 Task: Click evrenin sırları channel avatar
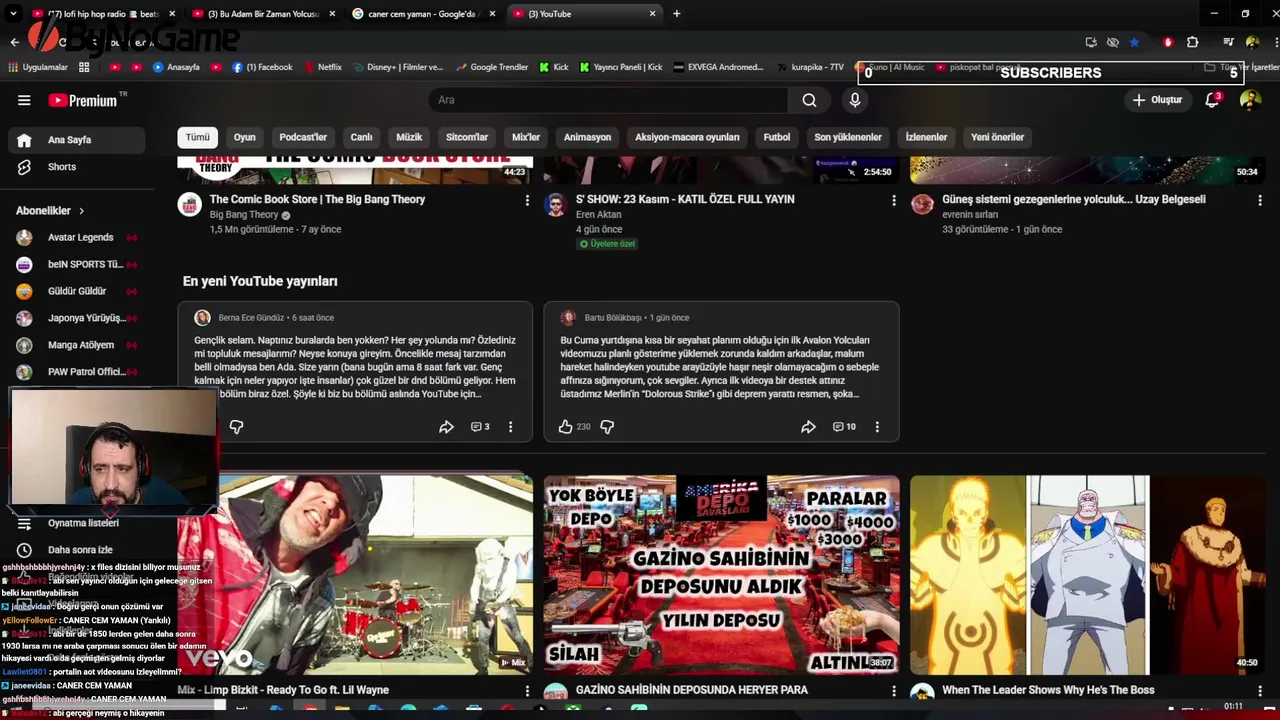pyautogui.click(x=922, y=205)
